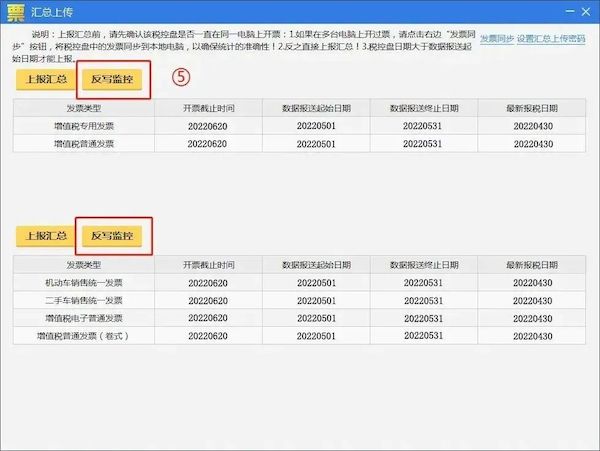600x451 pixels.
Task: Click 数据报送终止日期 header in the 增值税专用发票 table
Action: [x=424, y=108]
